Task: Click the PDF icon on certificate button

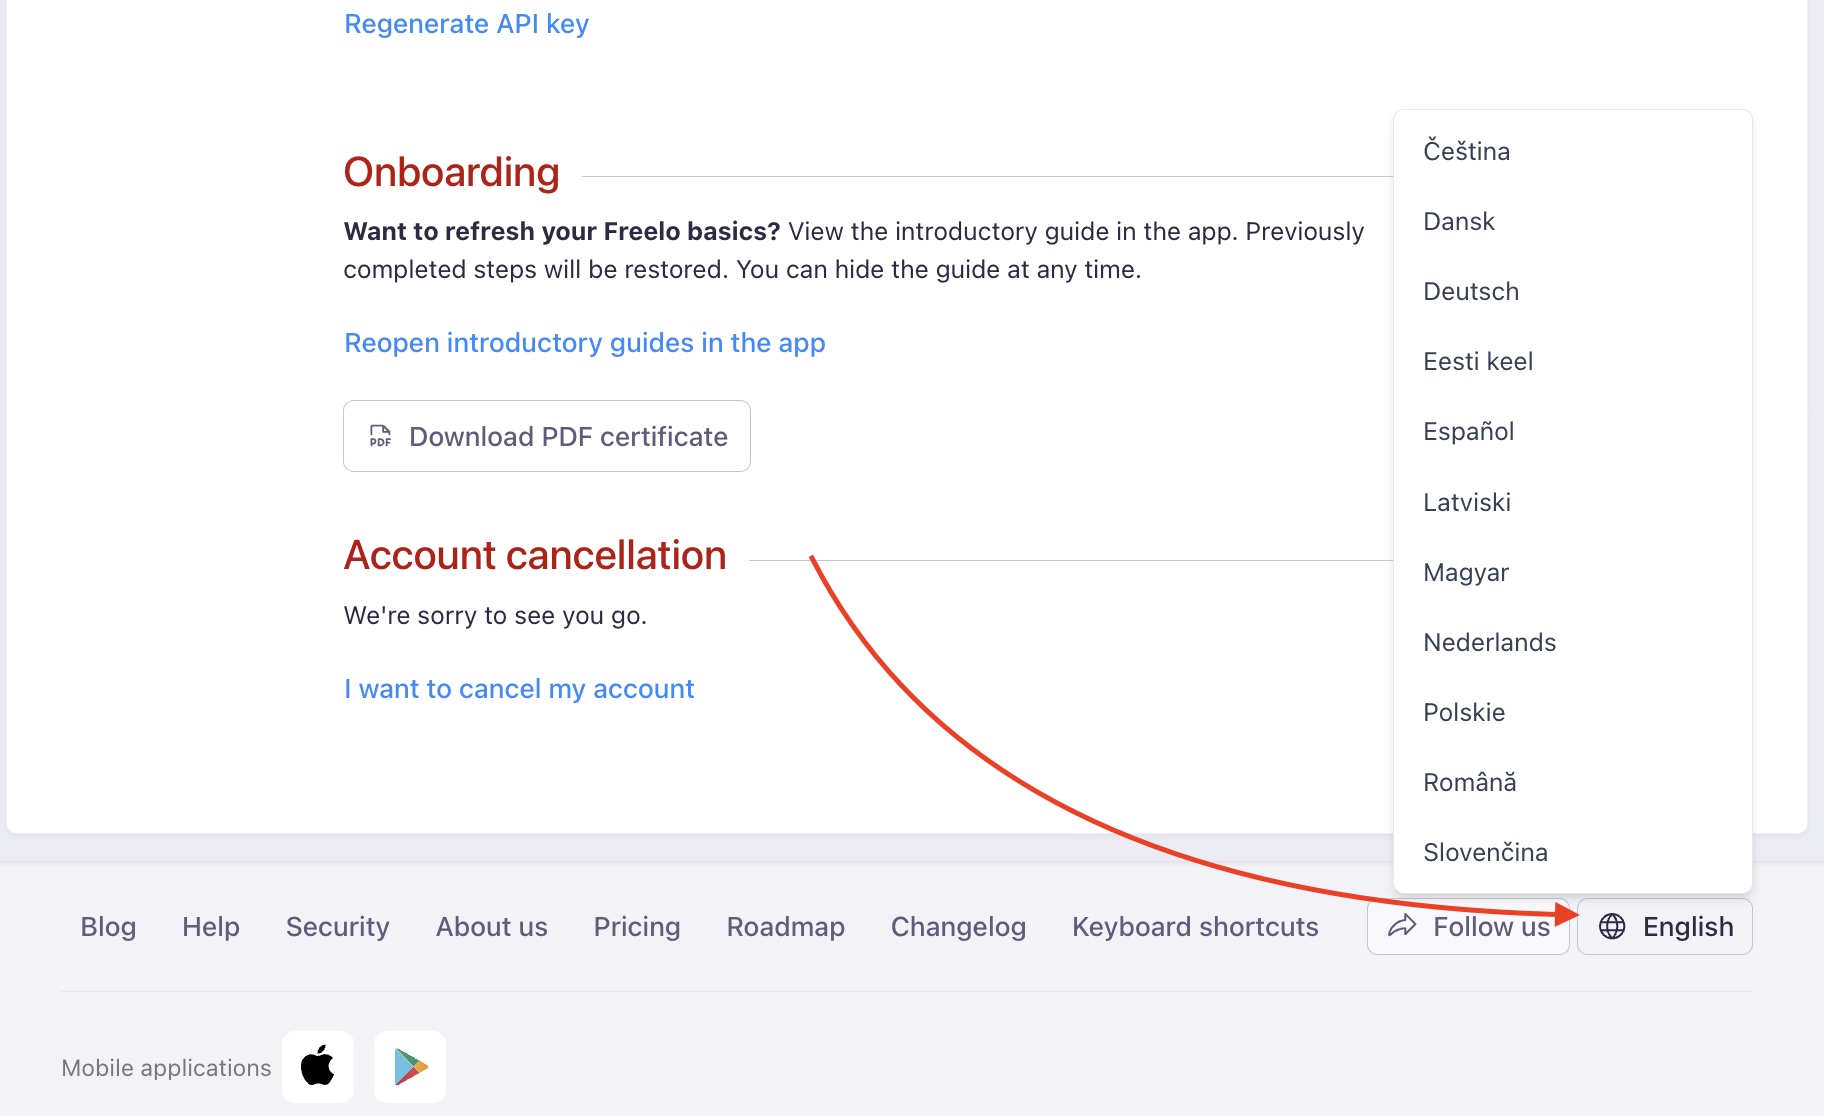Action: [380, 436]
